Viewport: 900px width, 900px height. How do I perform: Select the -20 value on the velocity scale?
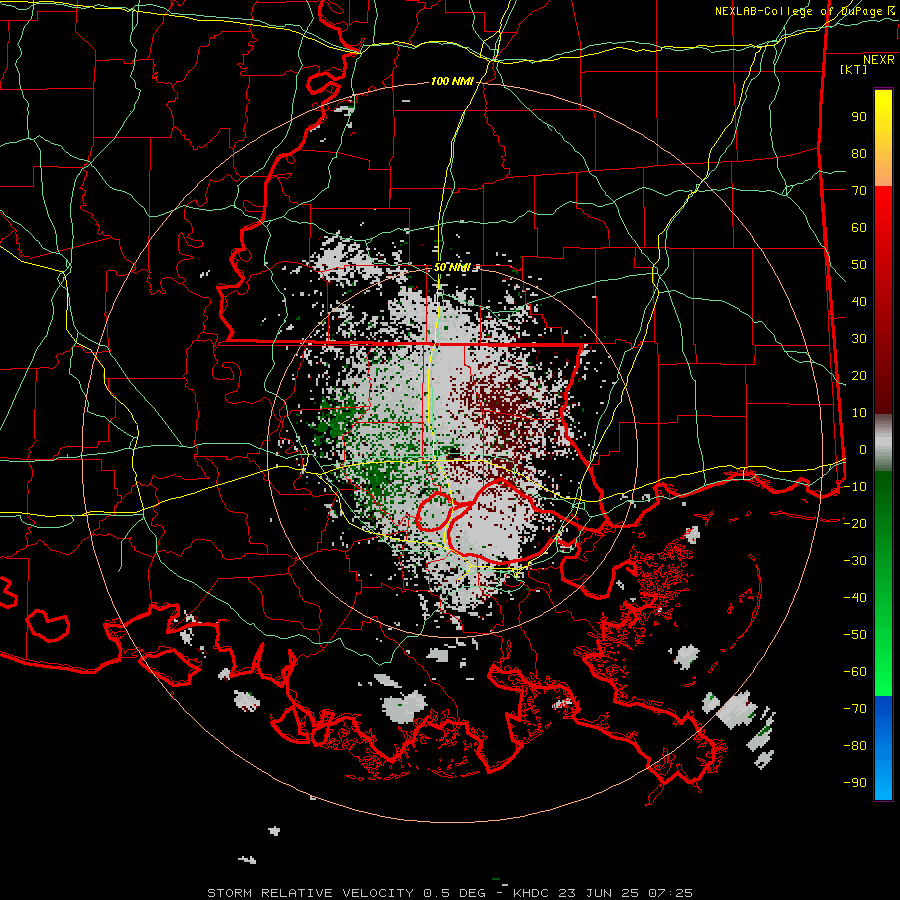[x=855, y=523]
